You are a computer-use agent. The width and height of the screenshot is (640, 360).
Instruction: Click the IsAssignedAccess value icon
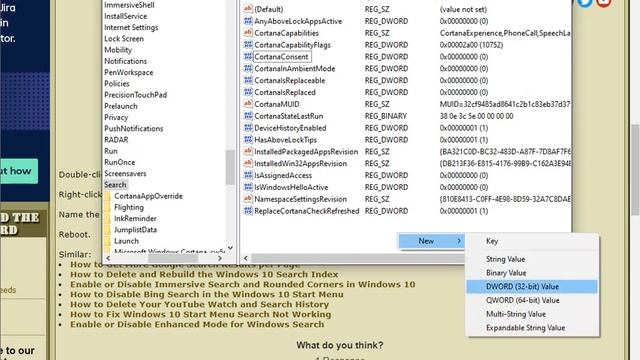(x=248, y=175)
